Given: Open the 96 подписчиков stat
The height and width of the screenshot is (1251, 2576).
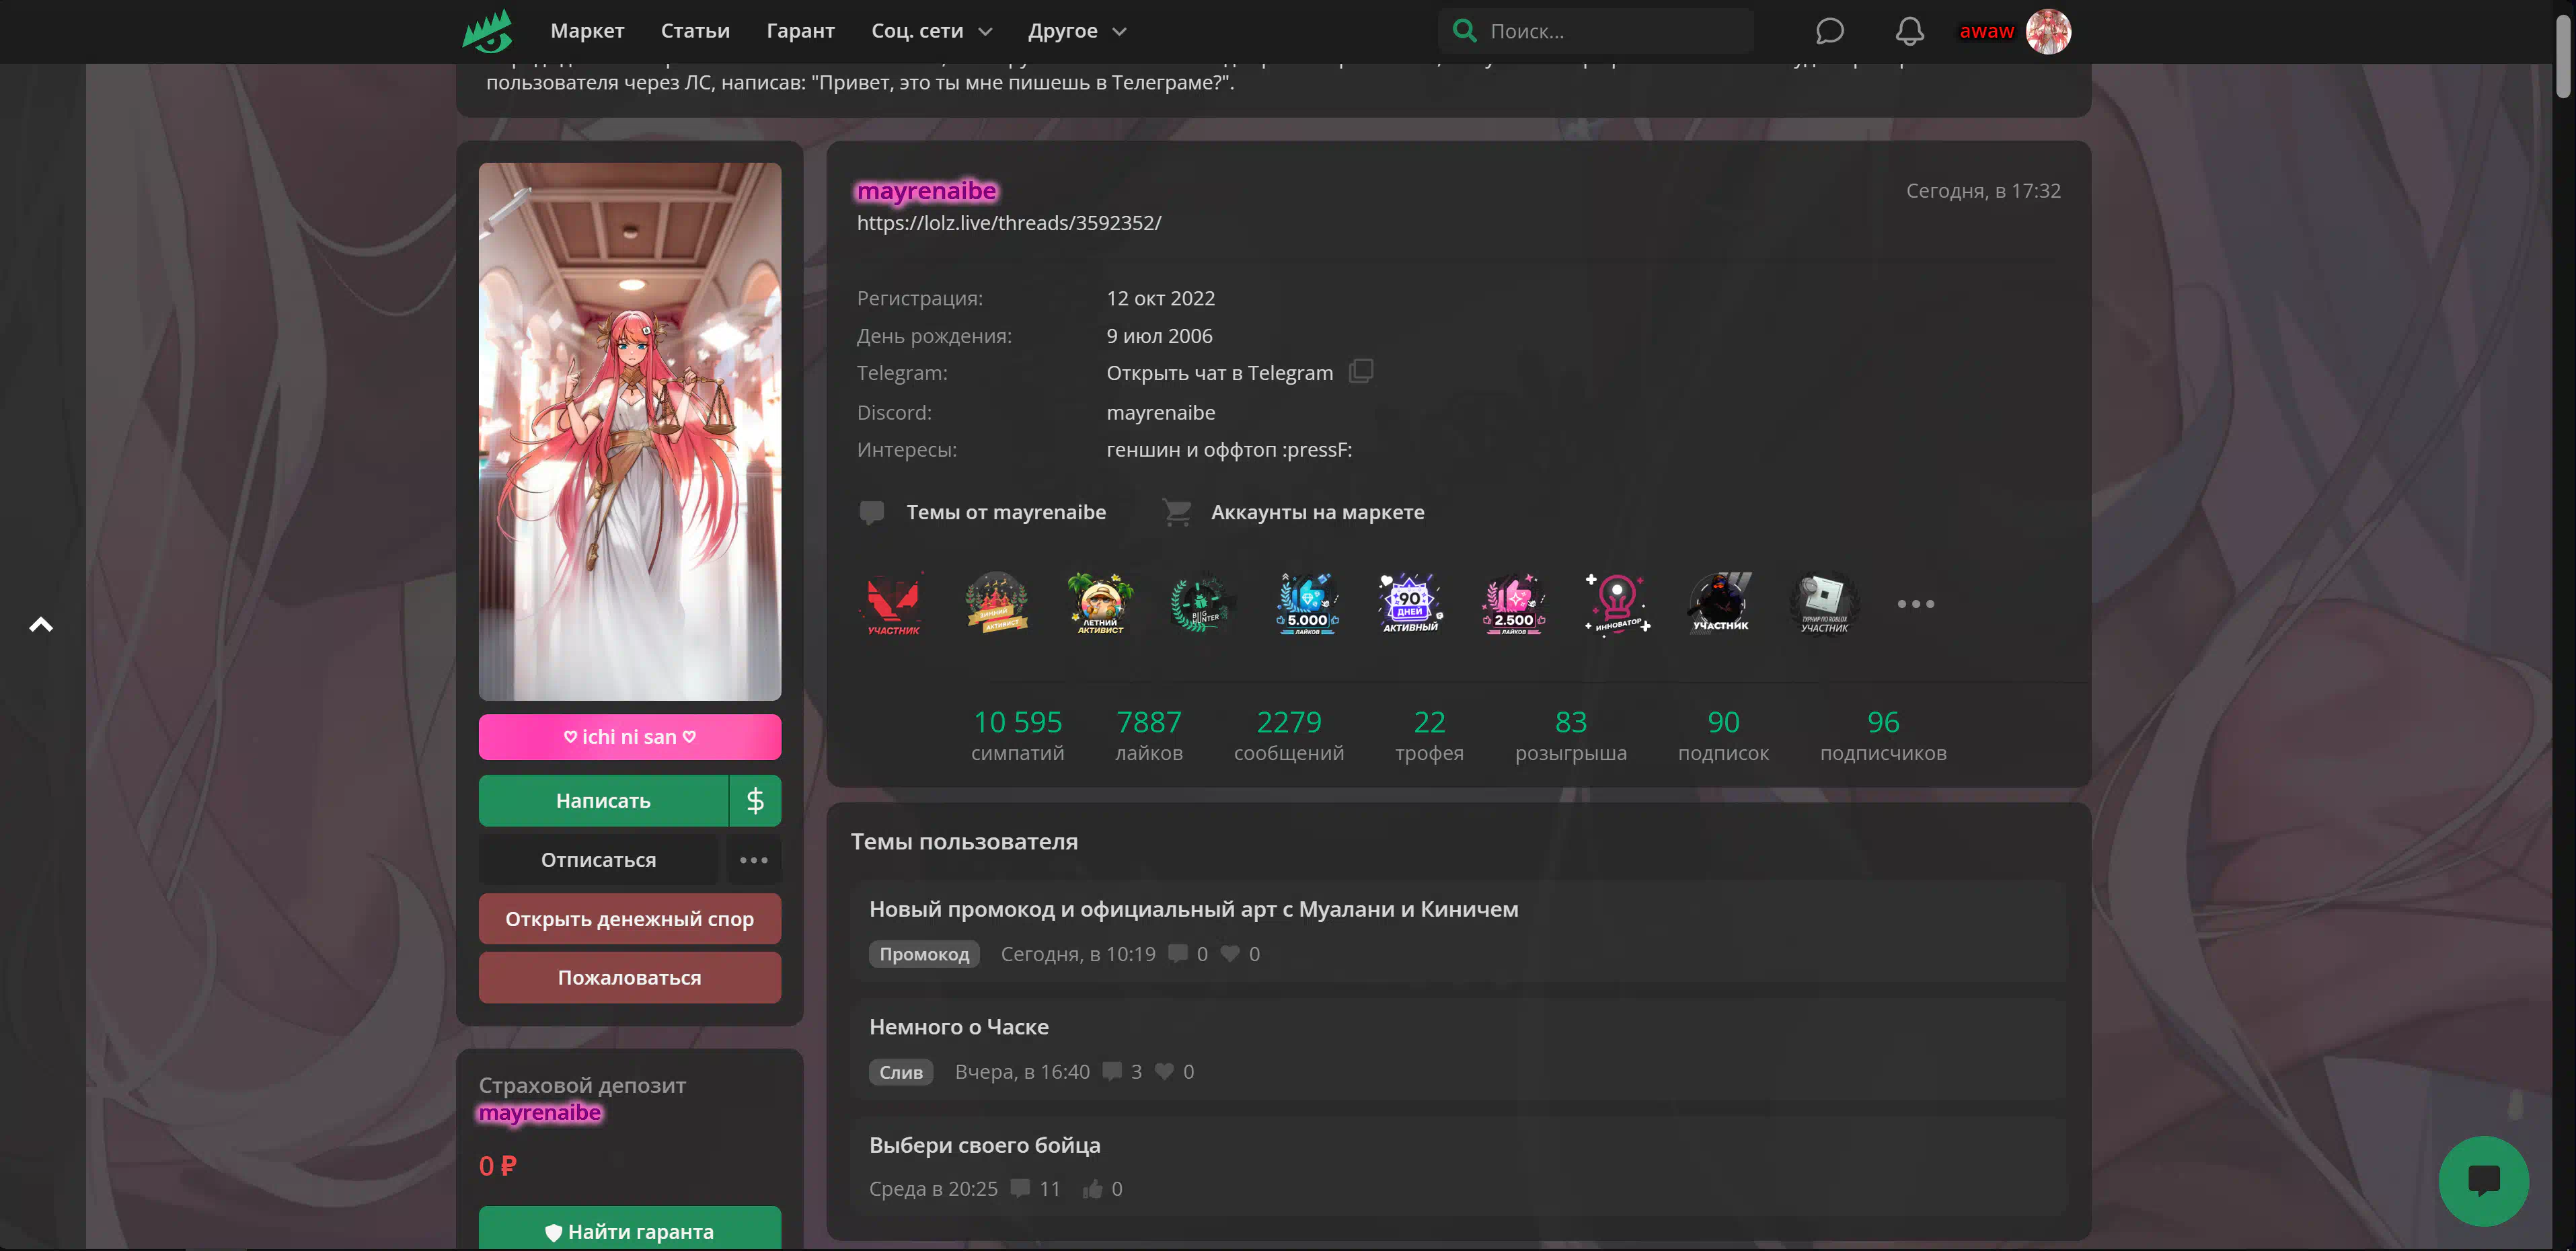Looking at the screenshot, I should click(x=1883, y=735).
